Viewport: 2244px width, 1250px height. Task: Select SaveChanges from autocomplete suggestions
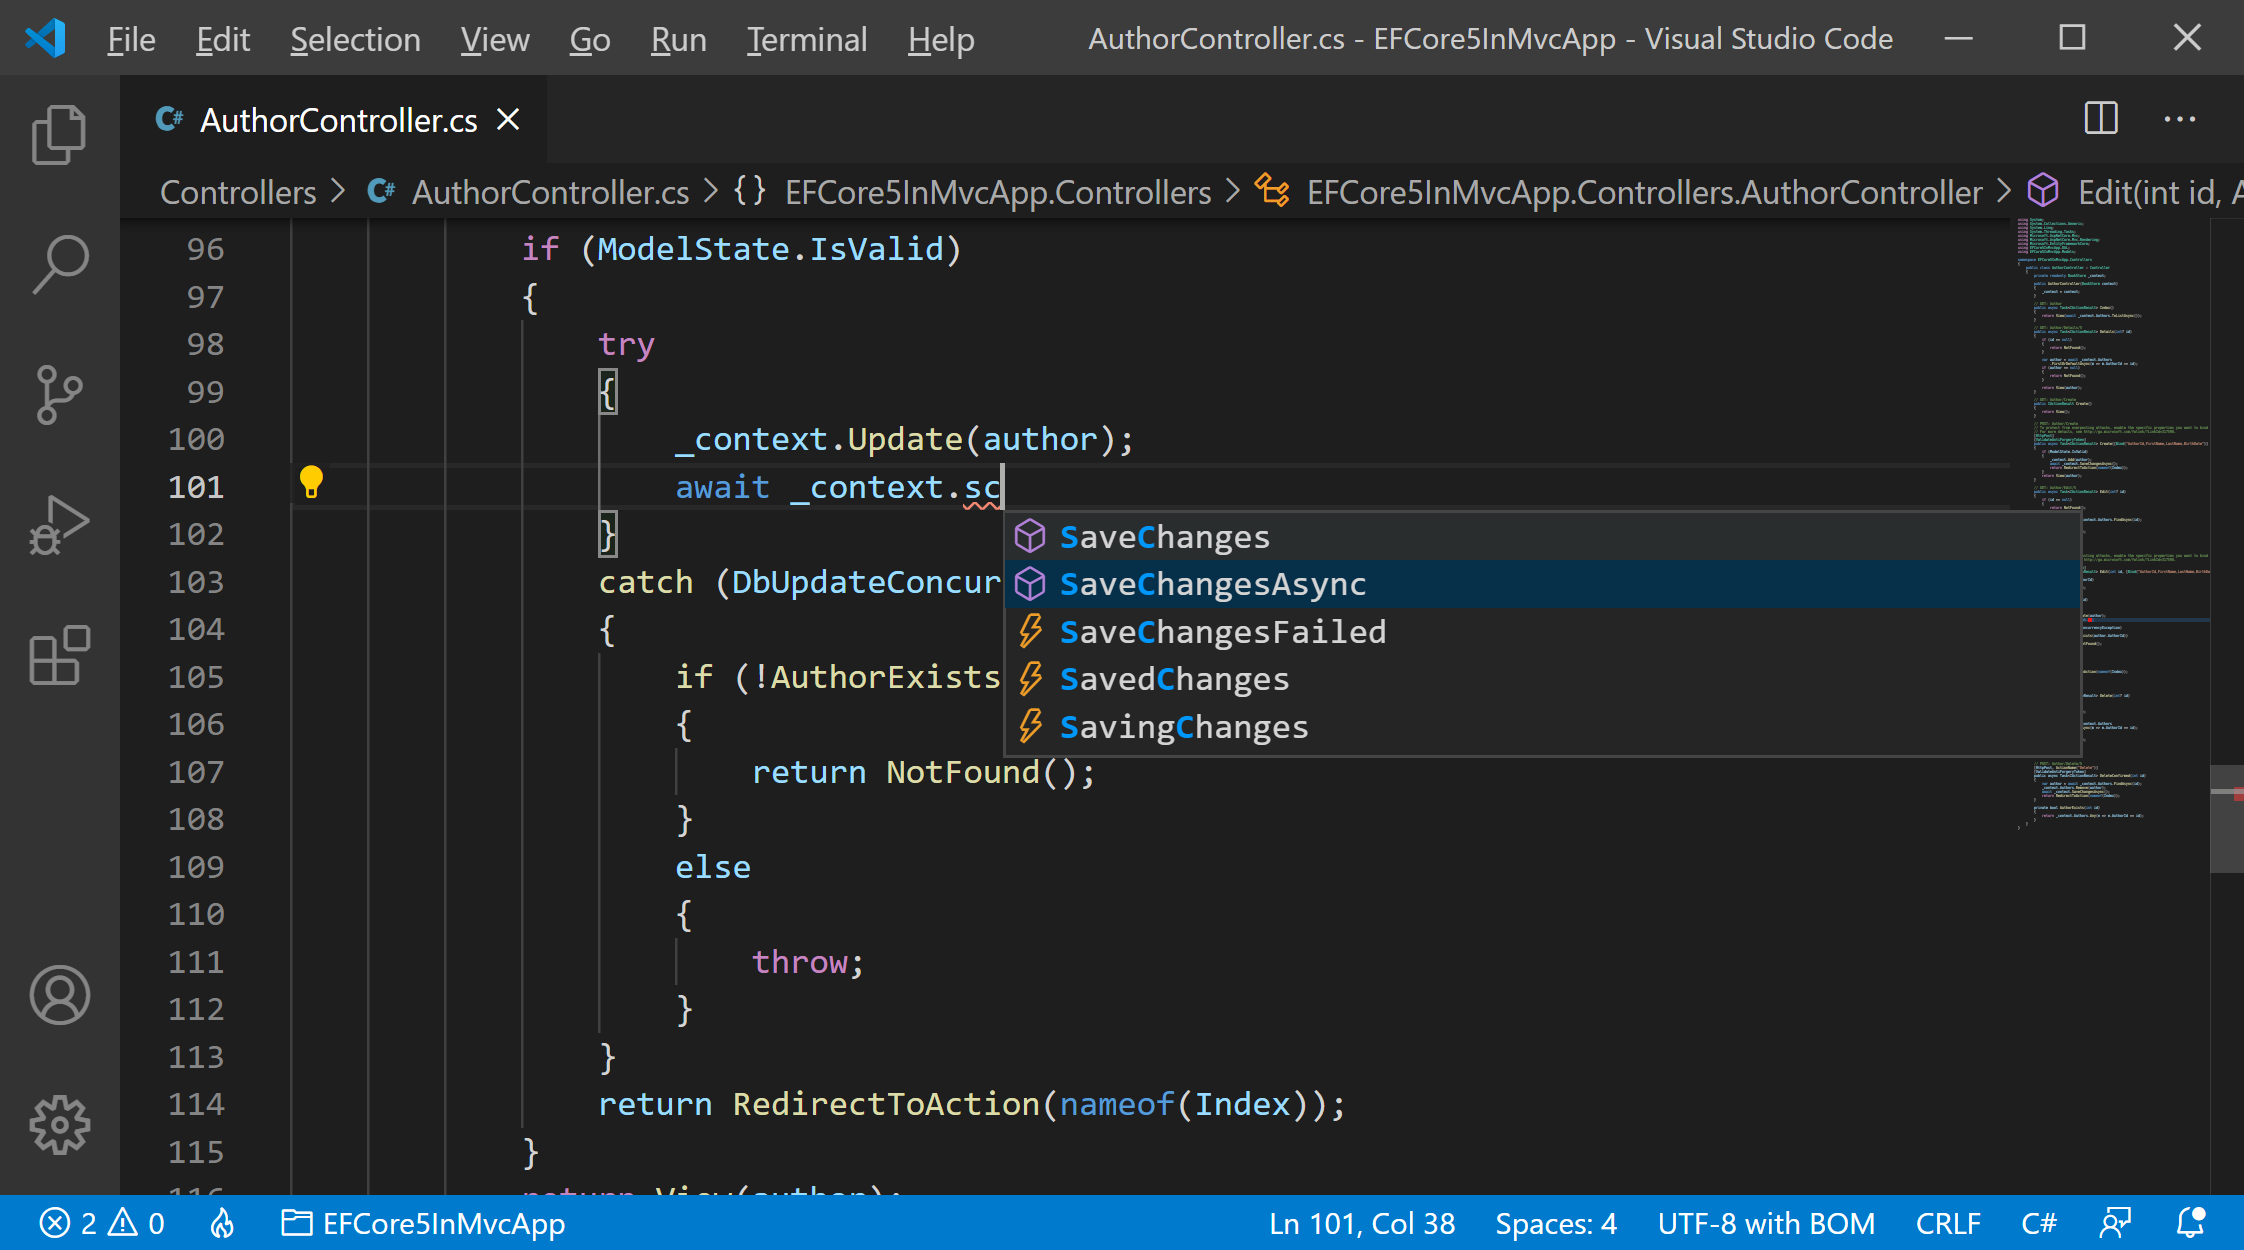tap(1165, 536)
